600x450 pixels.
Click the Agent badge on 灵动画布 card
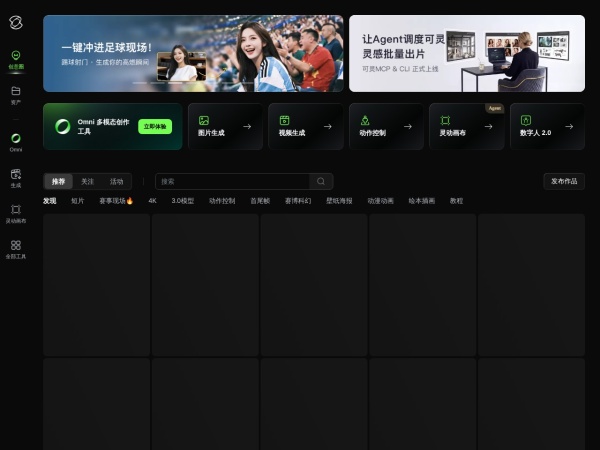(495, 108)
